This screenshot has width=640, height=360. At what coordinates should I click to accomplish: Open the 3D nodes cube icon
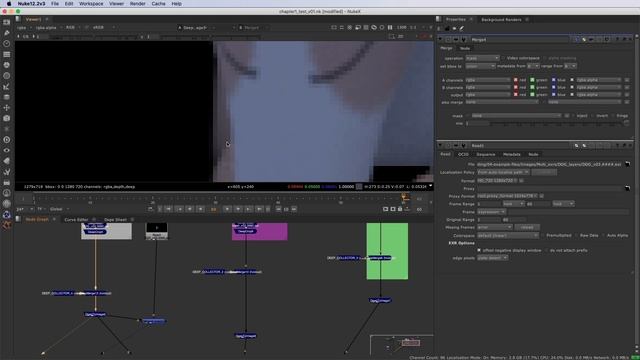[7, 118]
